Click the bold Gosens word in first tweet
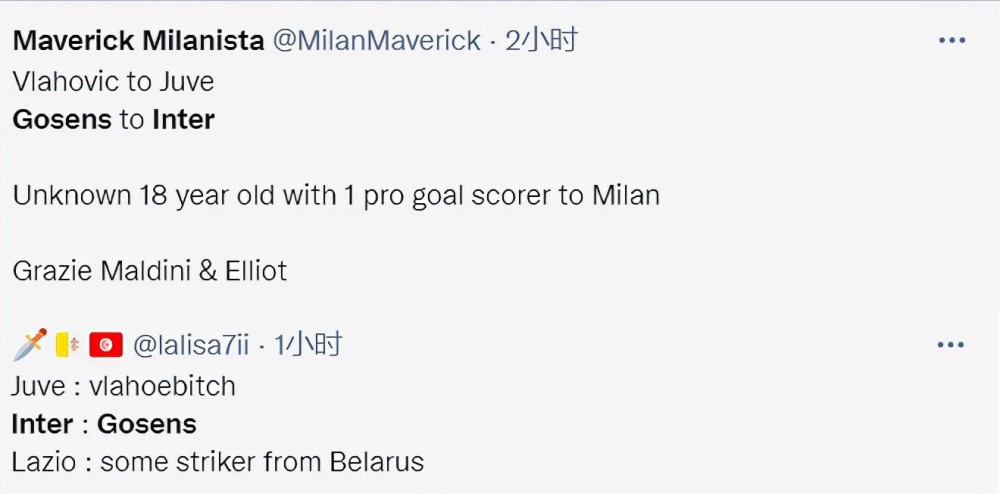Image resolution: width=1000 pixels, height=494 pixels. click(62, 119)
